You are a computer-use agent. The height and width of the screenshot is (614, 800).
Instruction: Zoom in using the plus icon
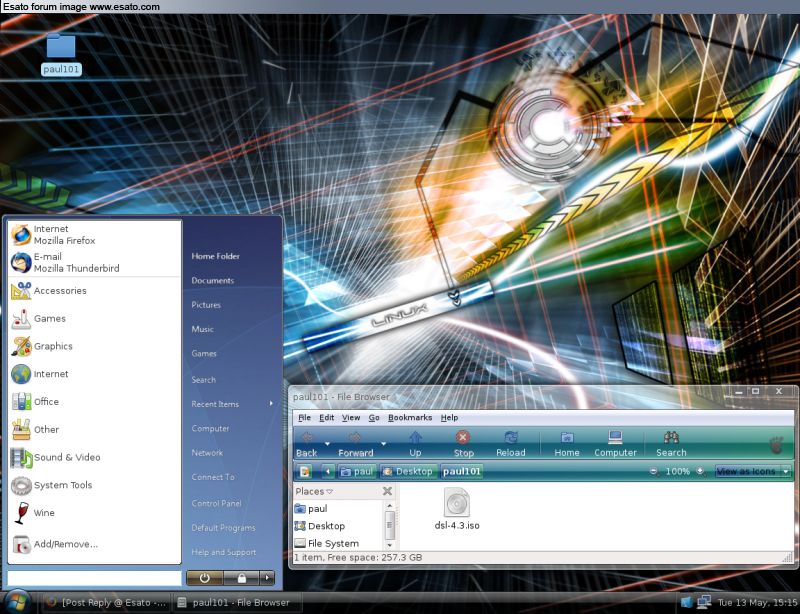[701, 471]
